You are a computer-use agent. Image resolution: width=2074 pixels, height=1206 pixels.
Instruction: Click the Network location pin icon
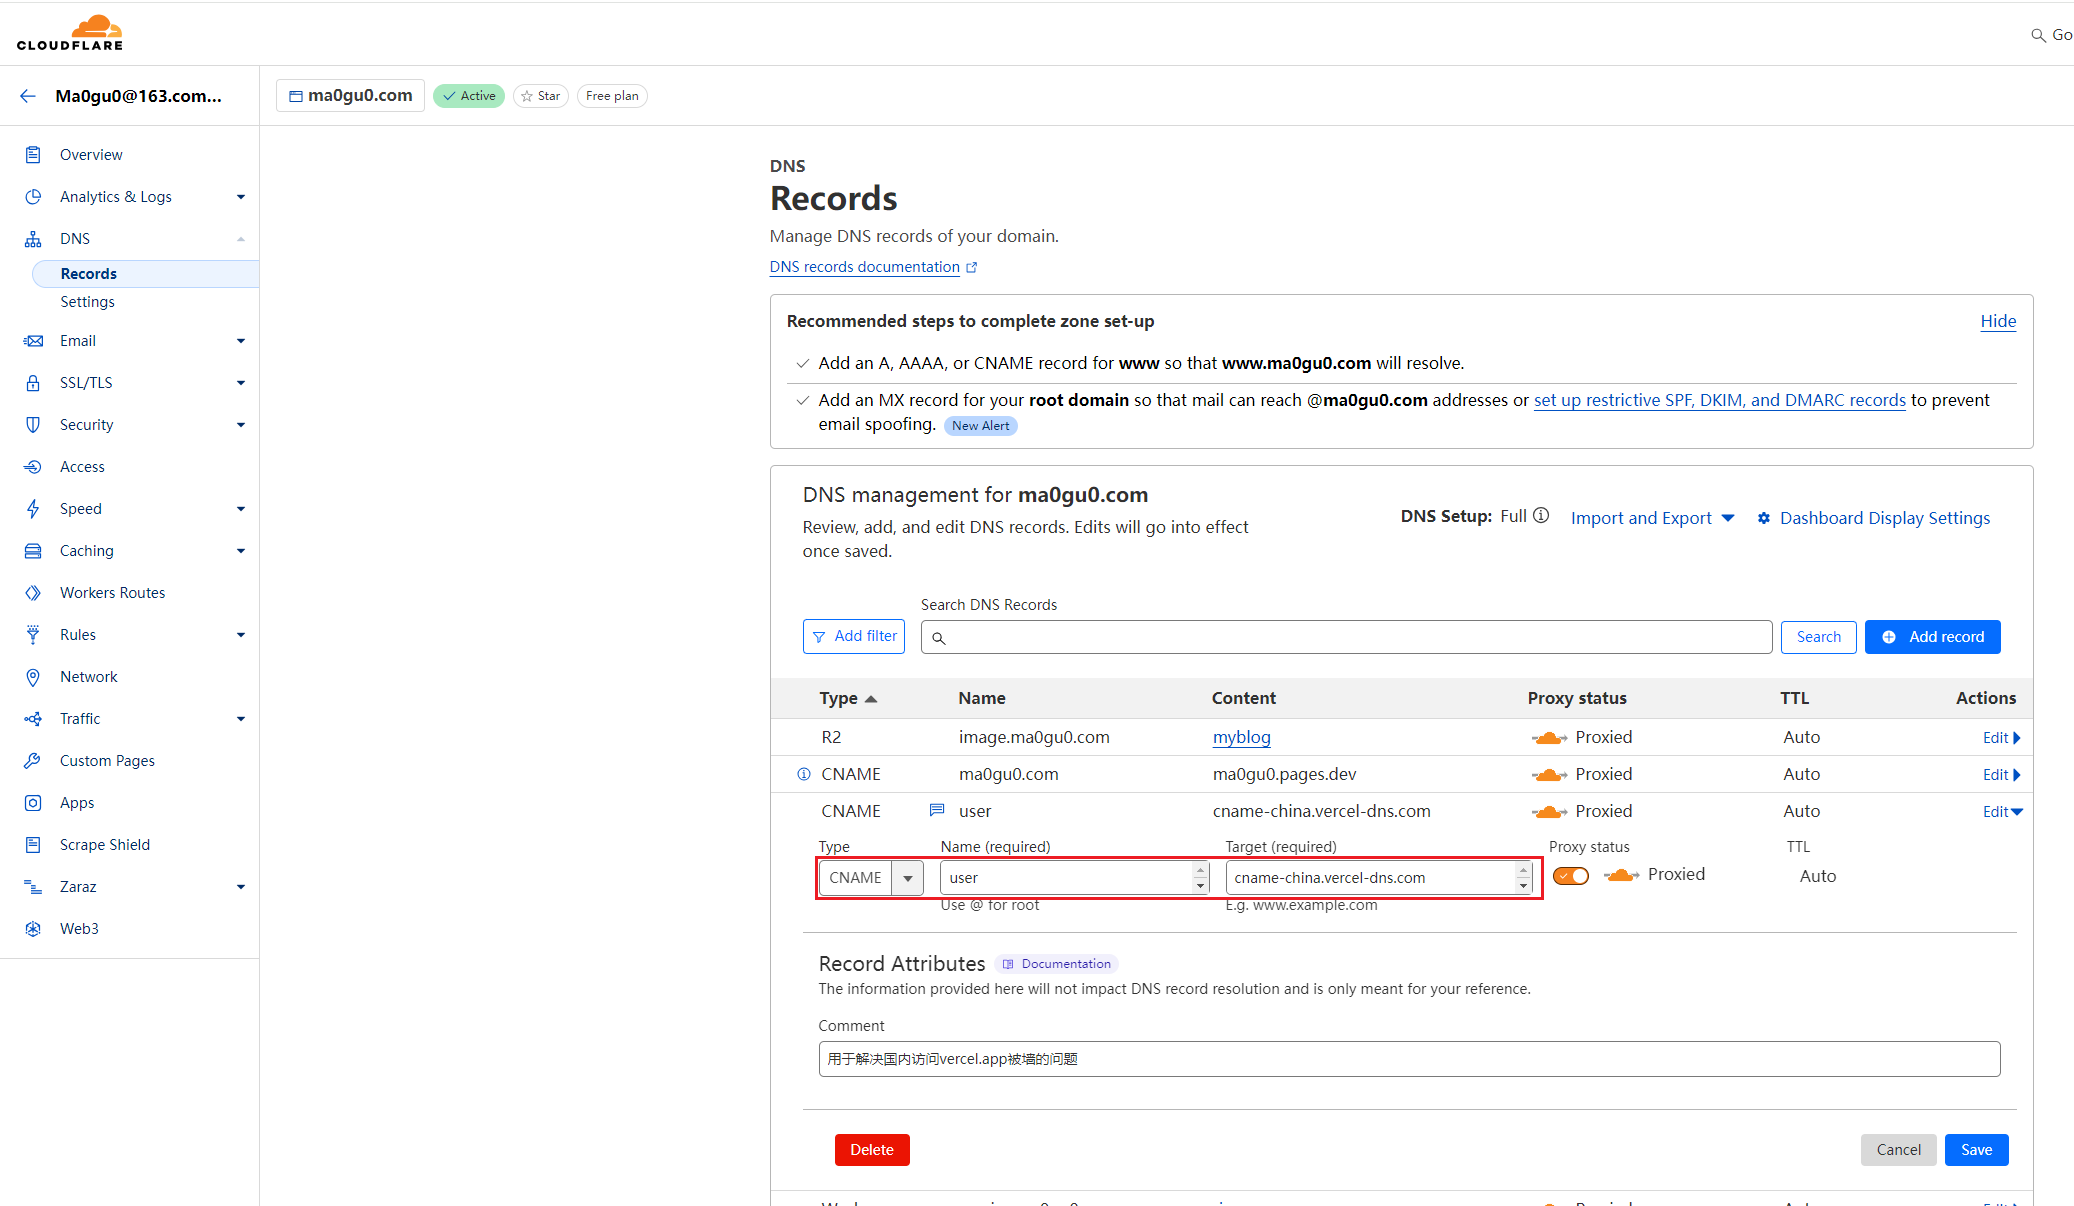(33, 677)
